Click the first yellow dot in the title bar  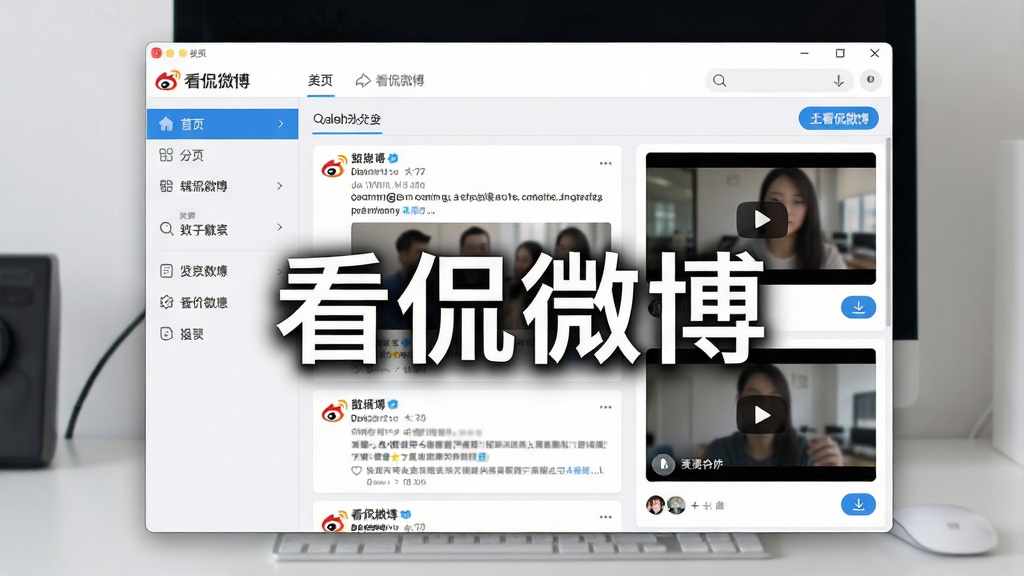click(x=170, y=53)
